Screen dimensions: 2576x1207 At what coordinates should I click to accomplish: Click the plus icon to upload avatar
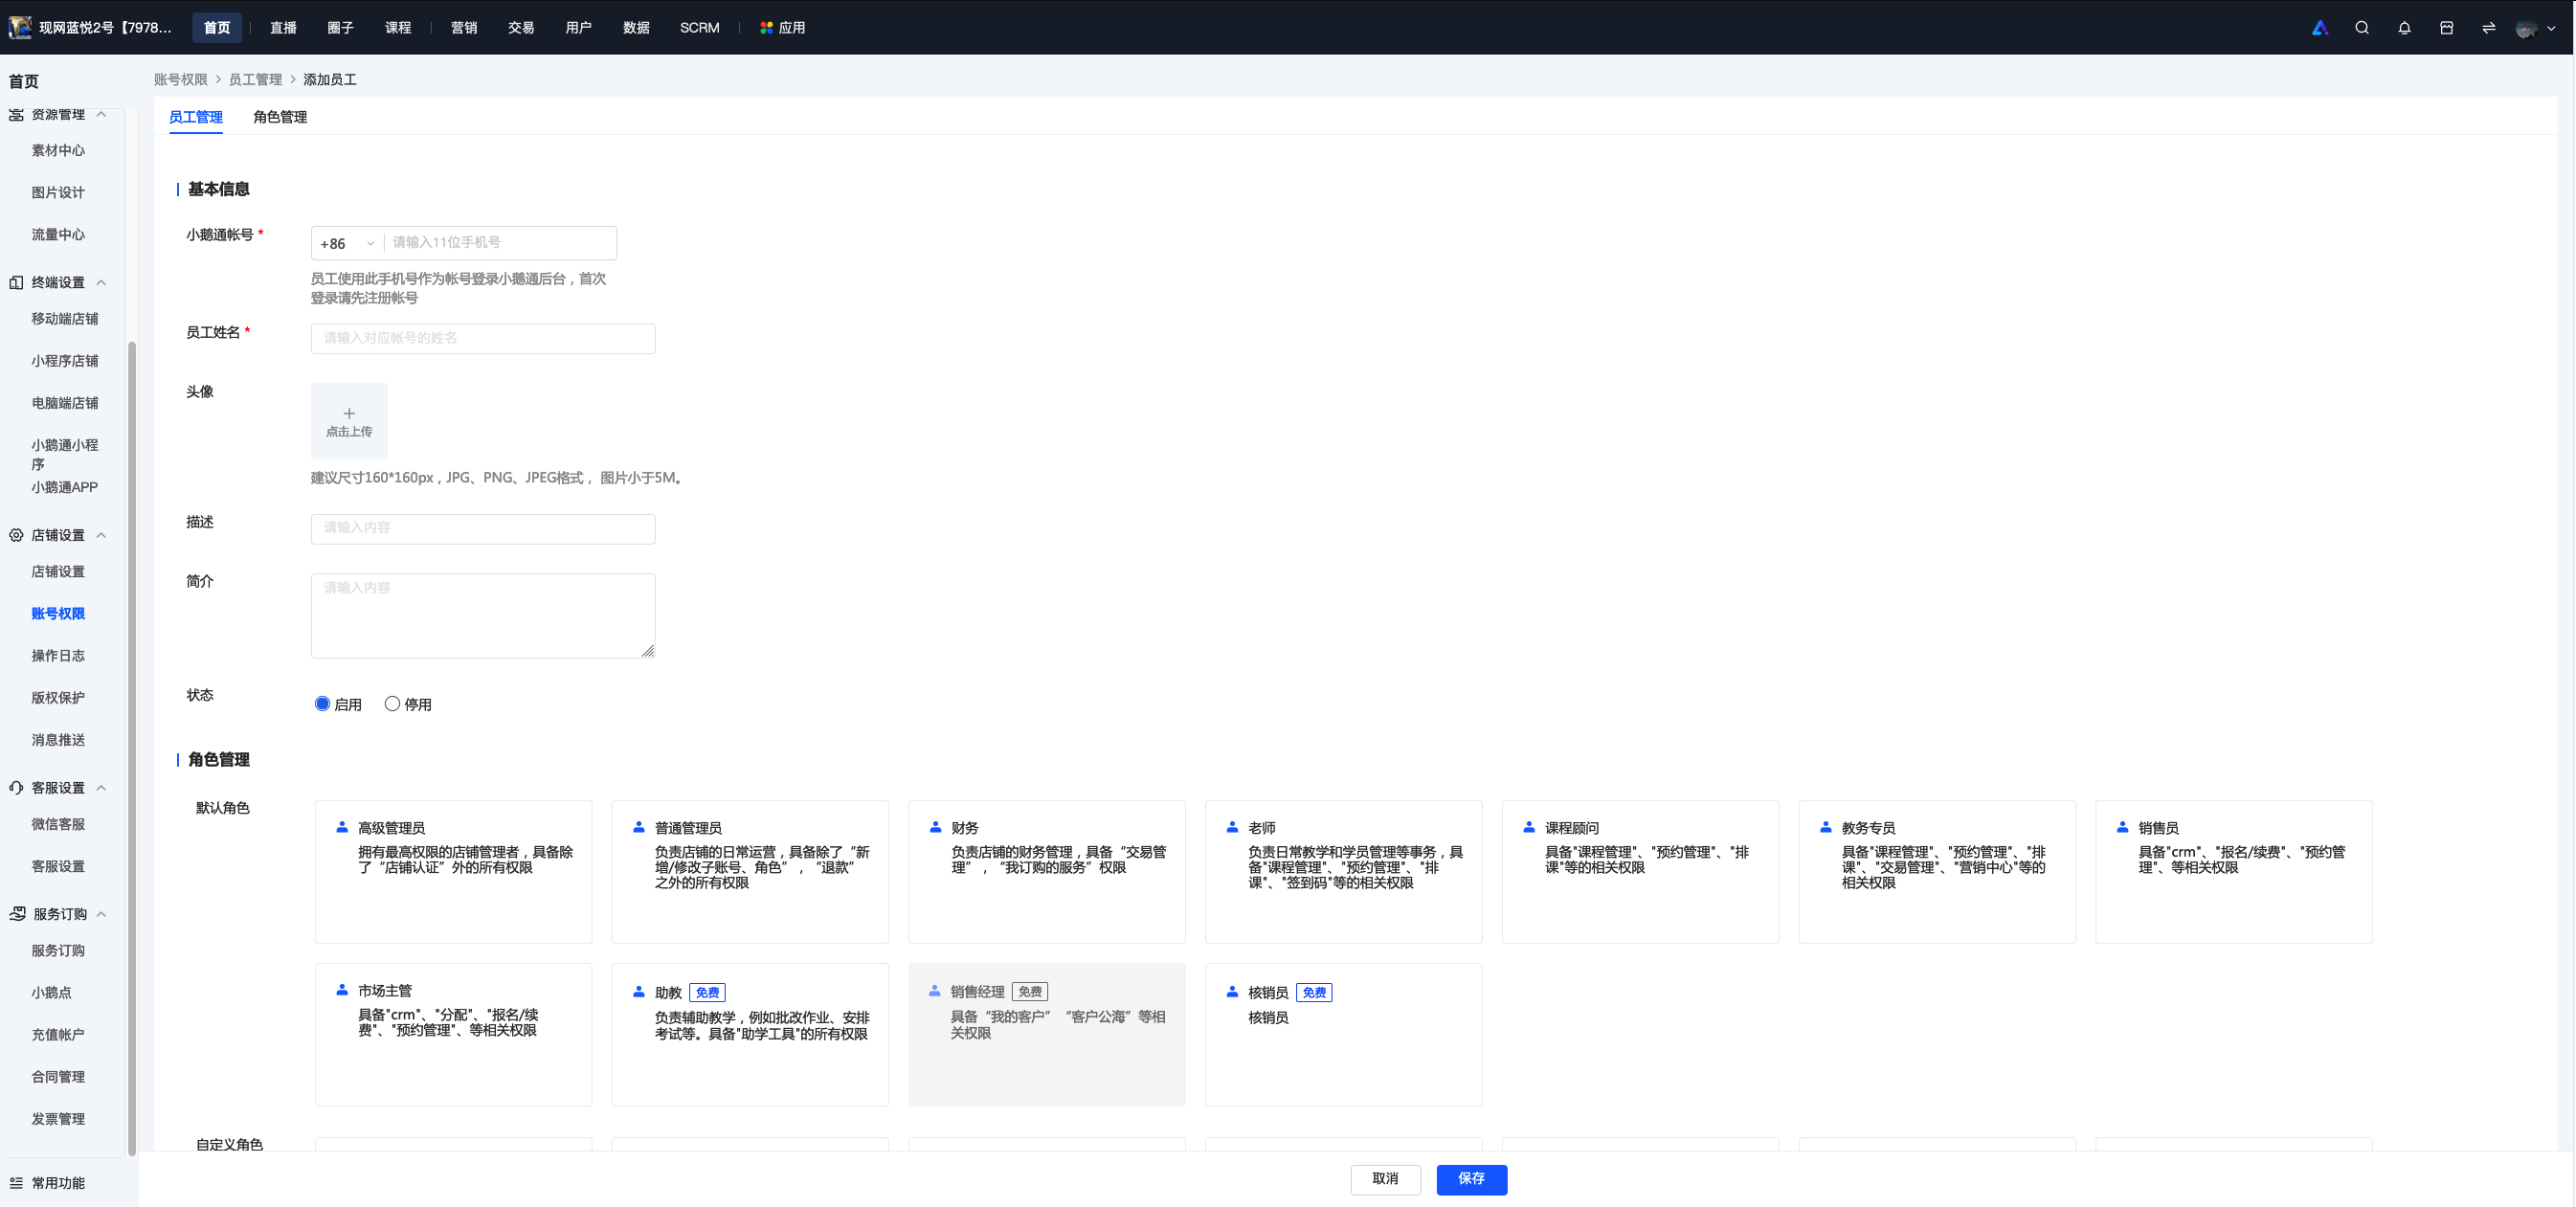(x=349, y=413)
